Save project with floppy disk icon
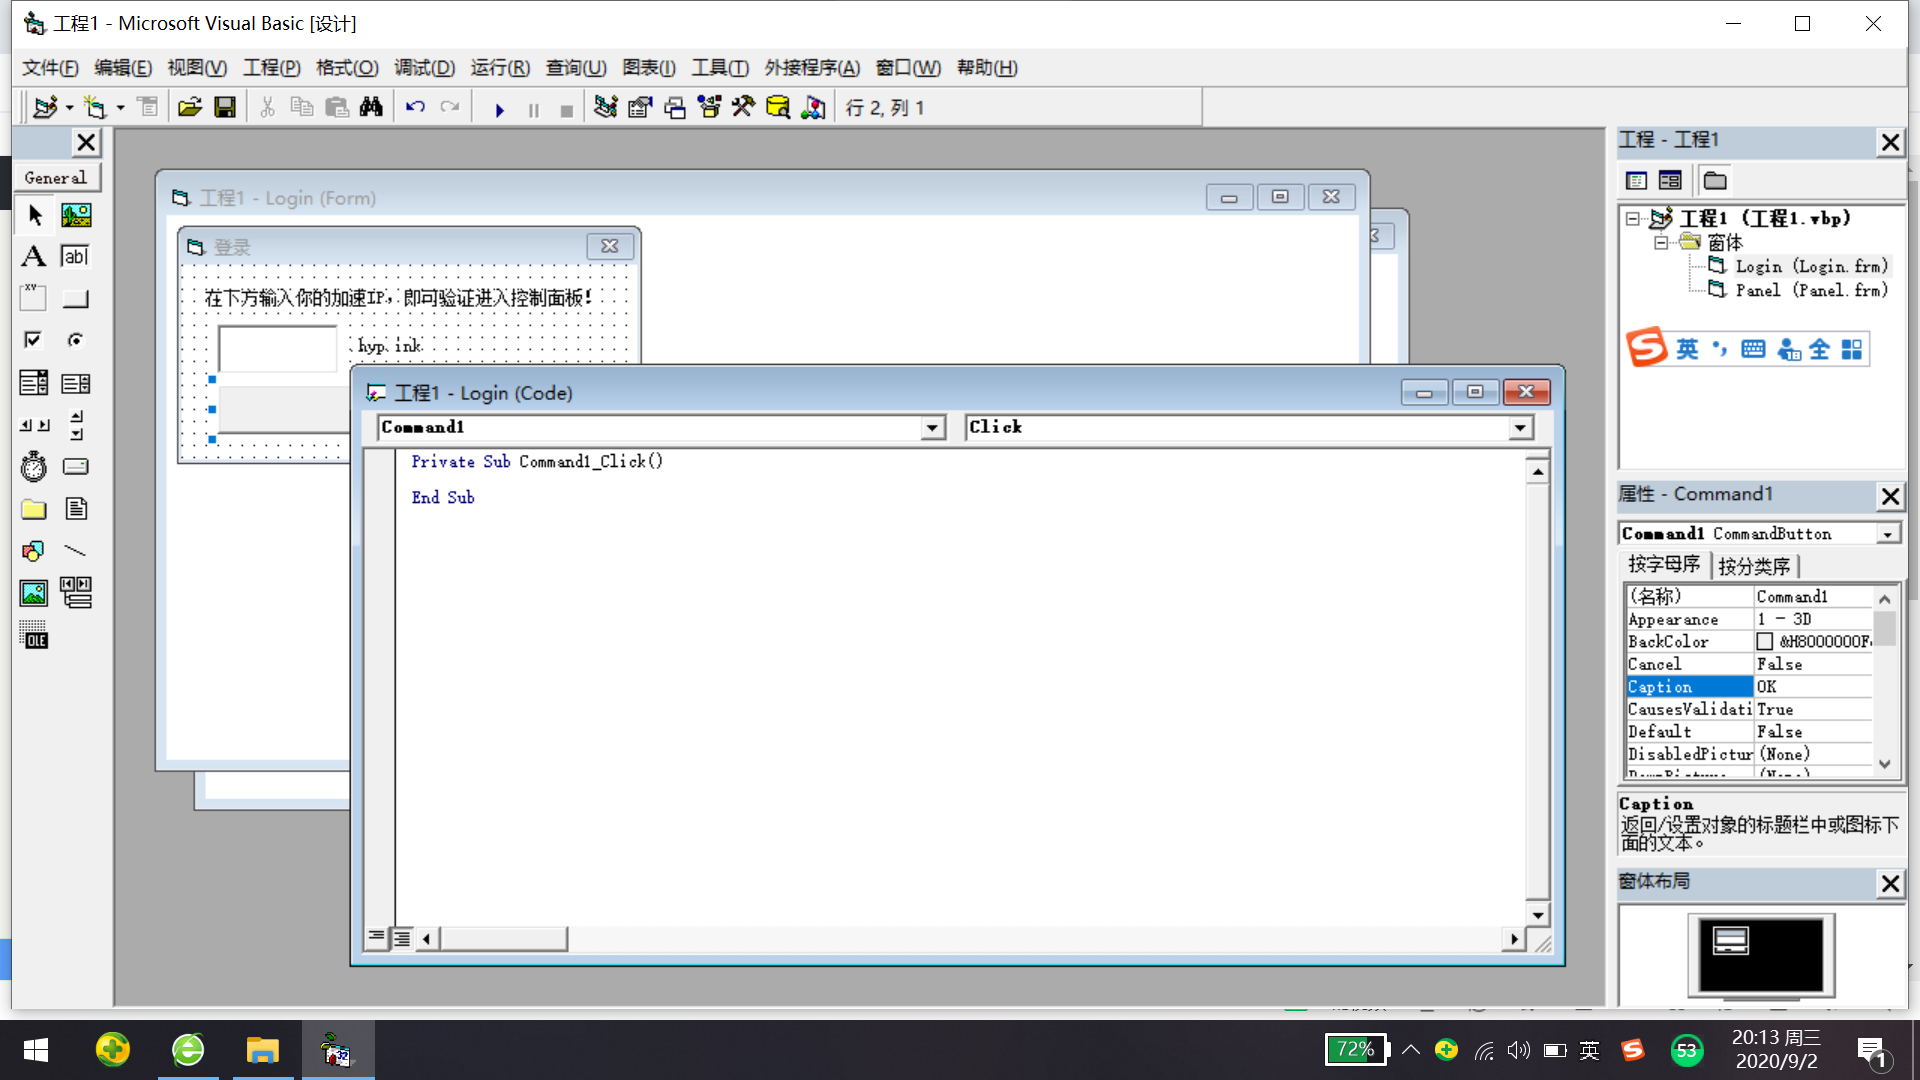The height and width of the screenshot is (1080, 1920). 225,107
